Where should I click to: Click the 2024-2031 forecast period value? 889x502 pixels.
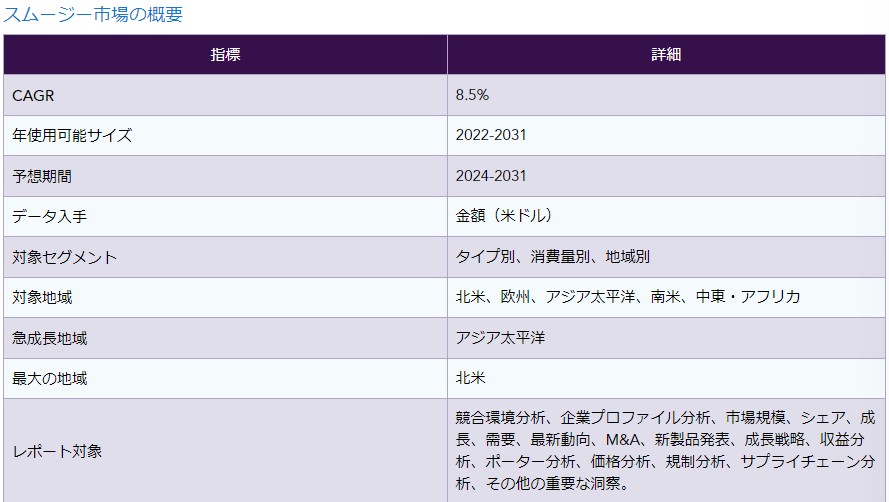pos(491,176)
